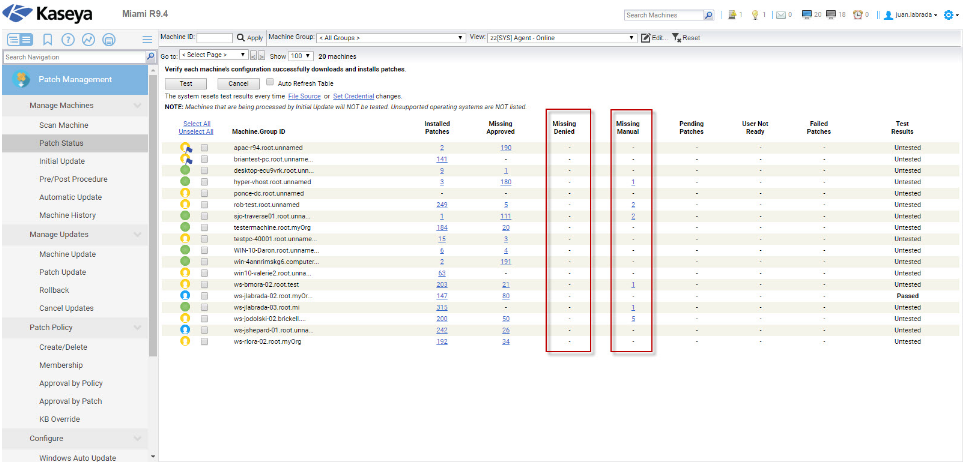
Task: Click the Patch Management module icon
Action: (x=21, y=79)
